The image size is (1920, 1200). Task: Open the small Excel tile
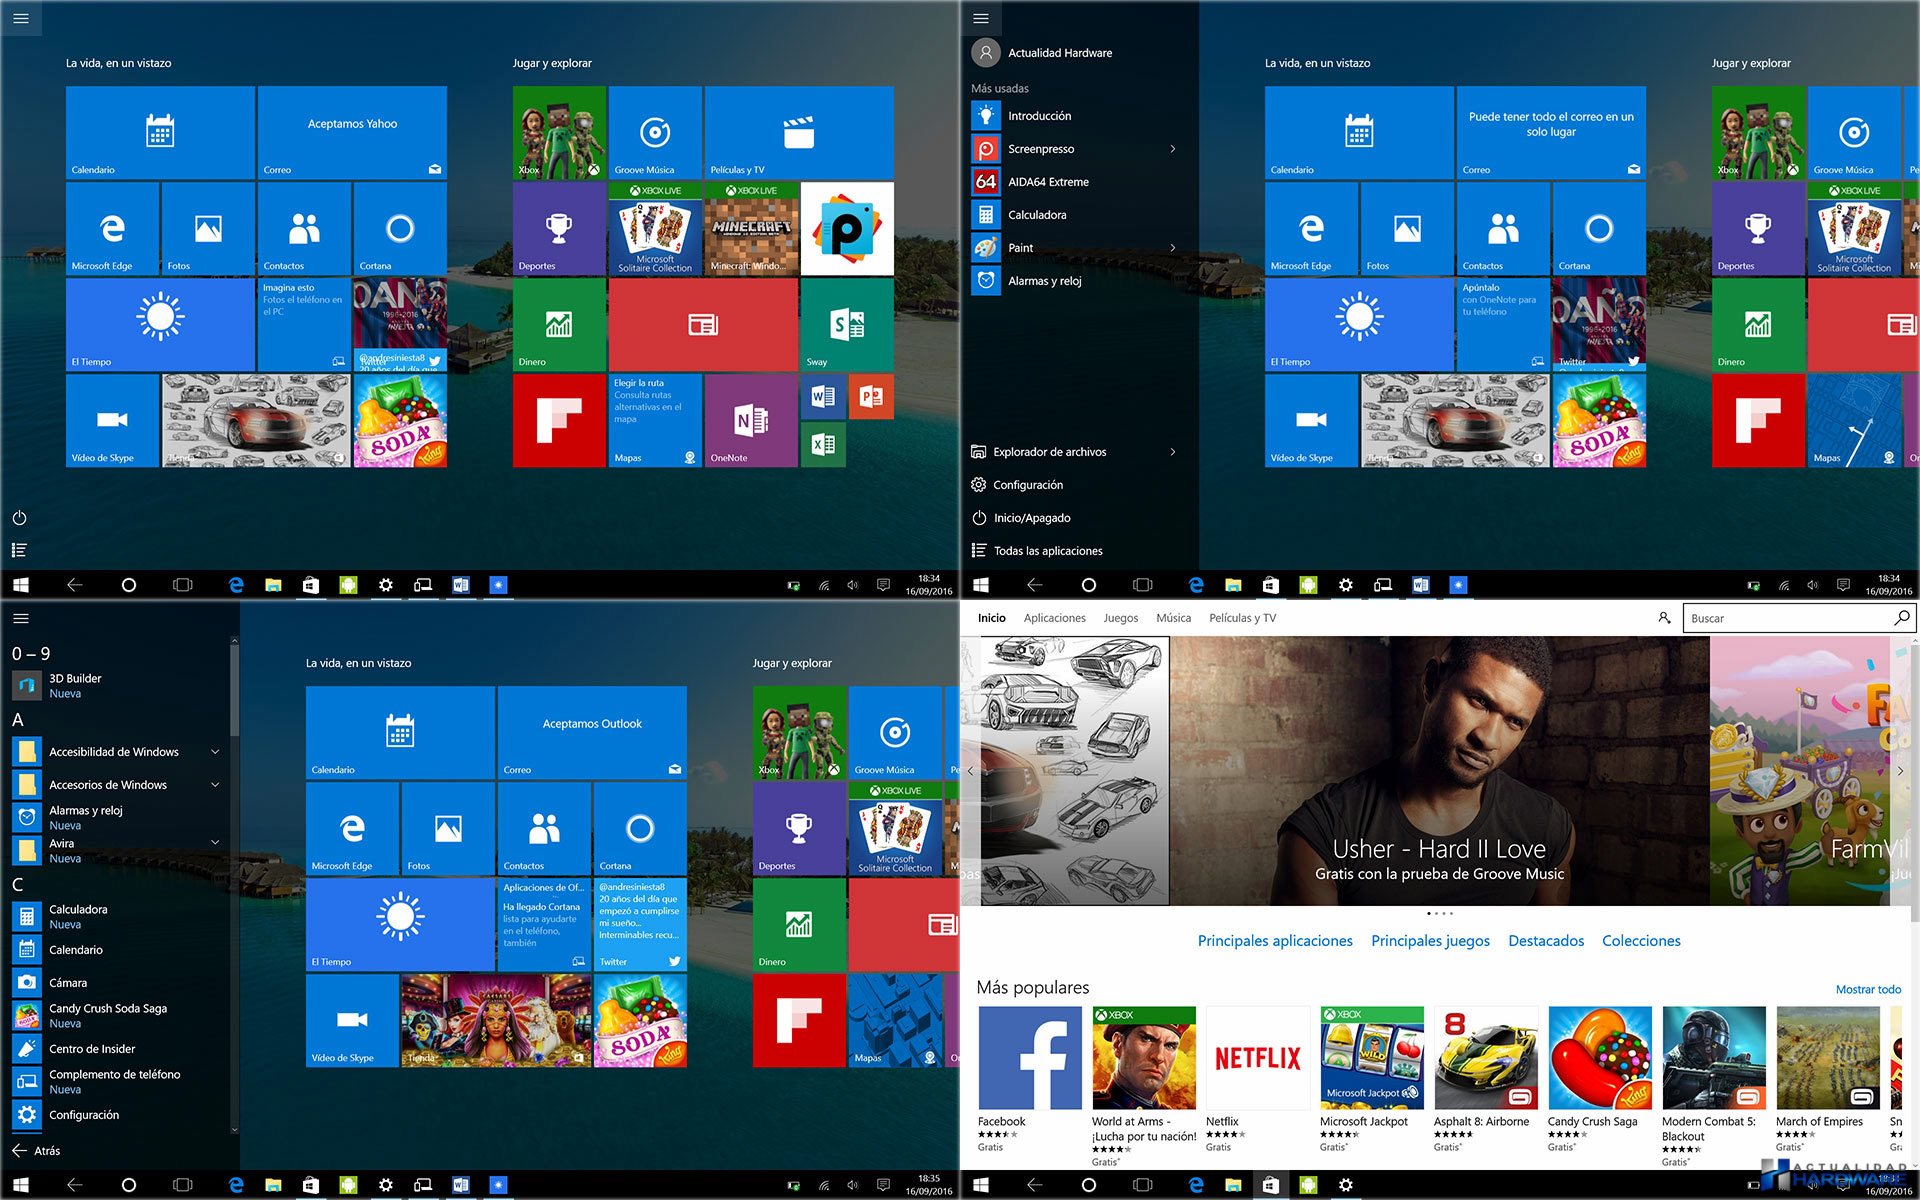[x=823, y=444]
